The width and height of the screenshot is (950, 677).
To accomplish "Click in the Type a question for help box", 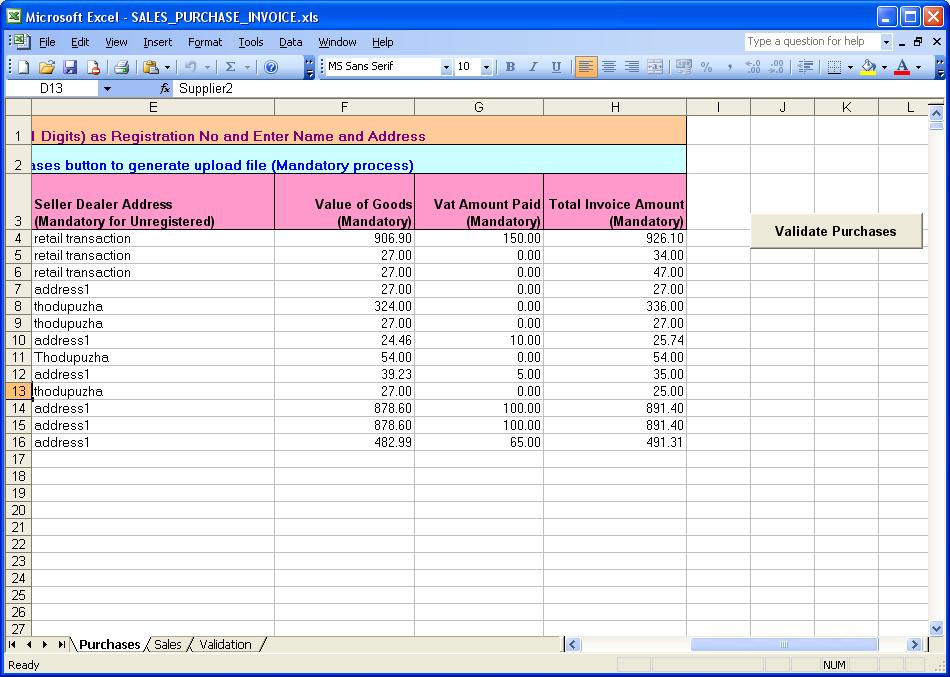I will tap(812, 42).
